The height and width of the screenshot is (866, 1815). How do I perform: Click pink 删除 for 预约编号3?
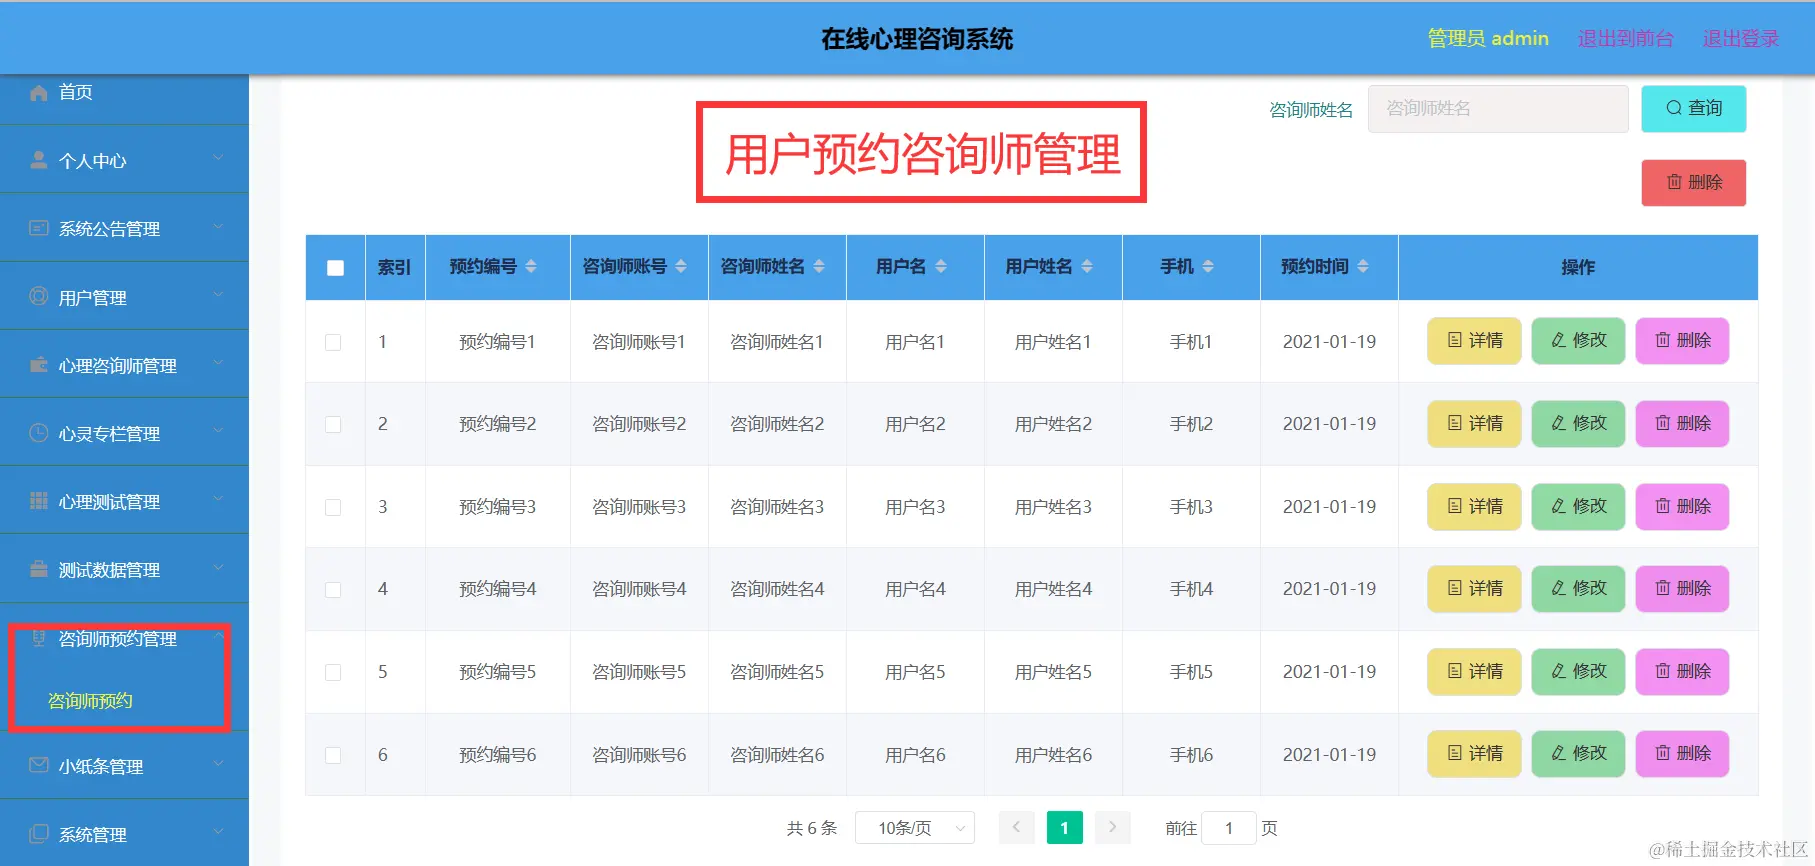pos(1682,506)
